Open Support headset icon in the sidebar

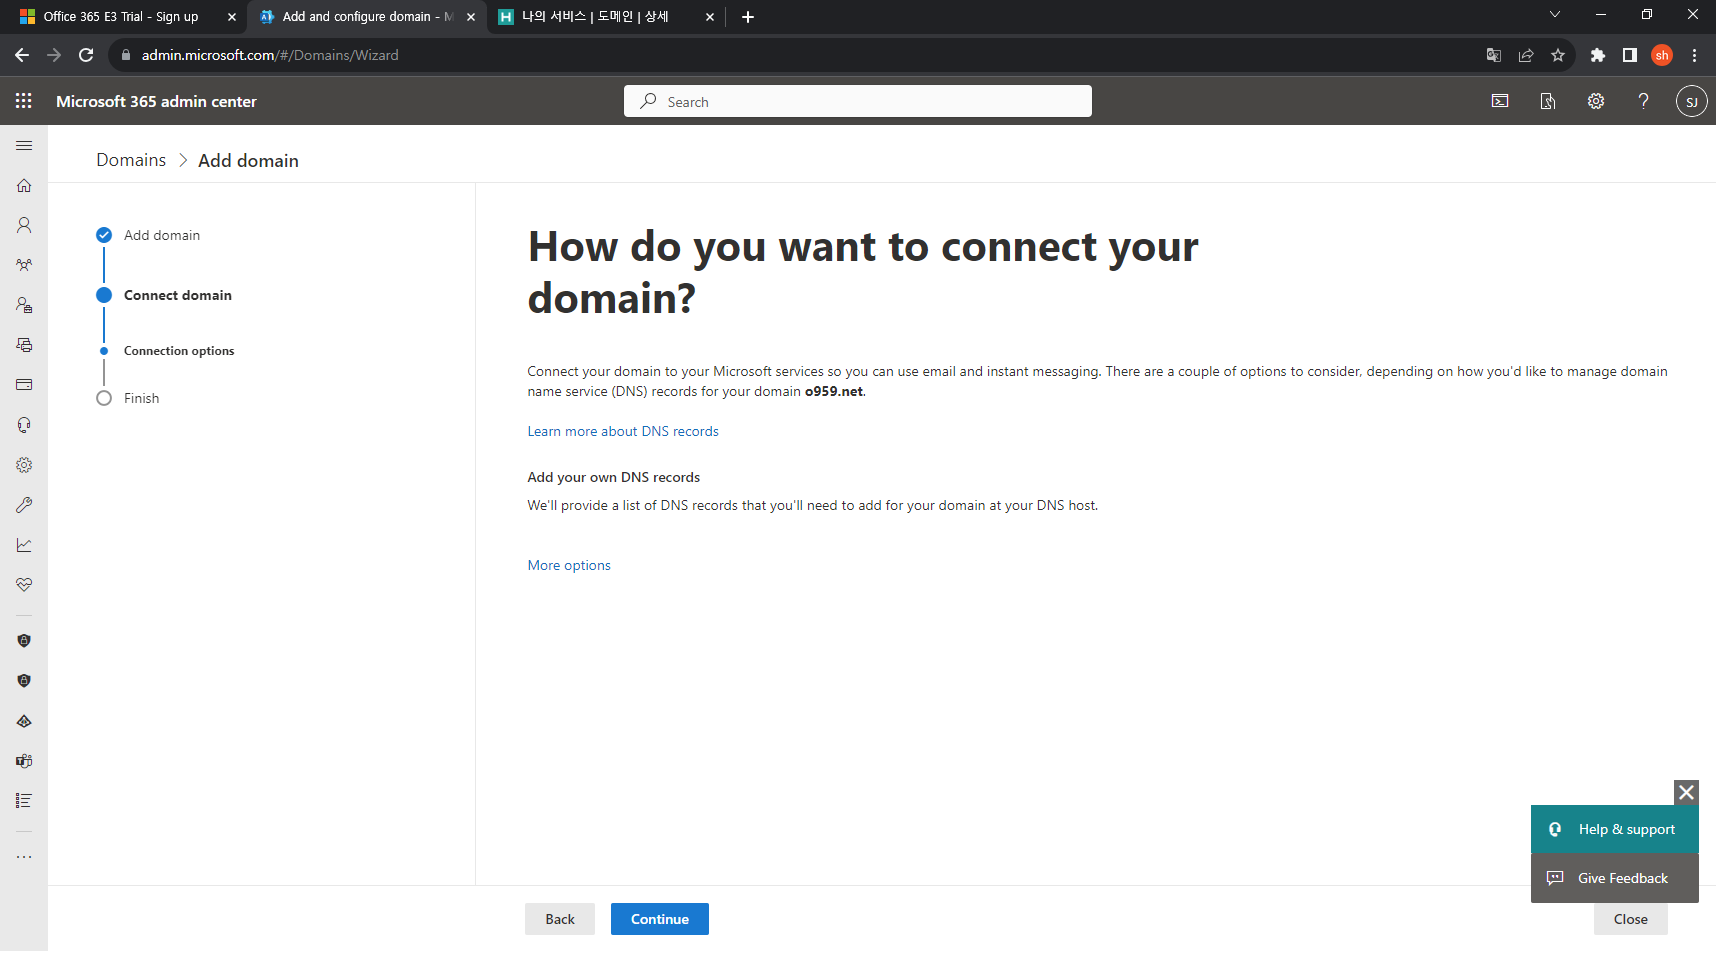[24, 425]
